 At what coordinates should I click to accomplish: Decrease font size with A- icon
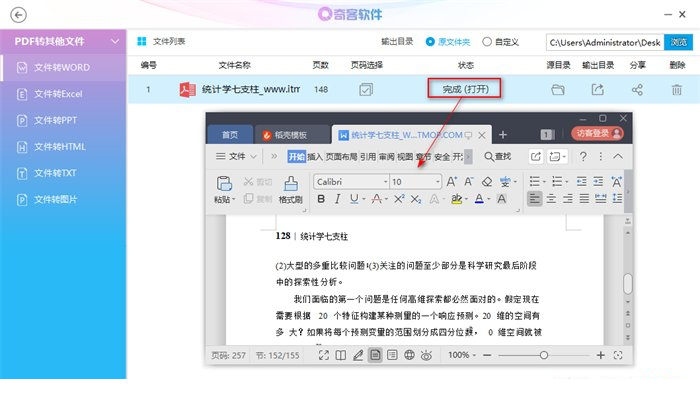coord(468,182)
